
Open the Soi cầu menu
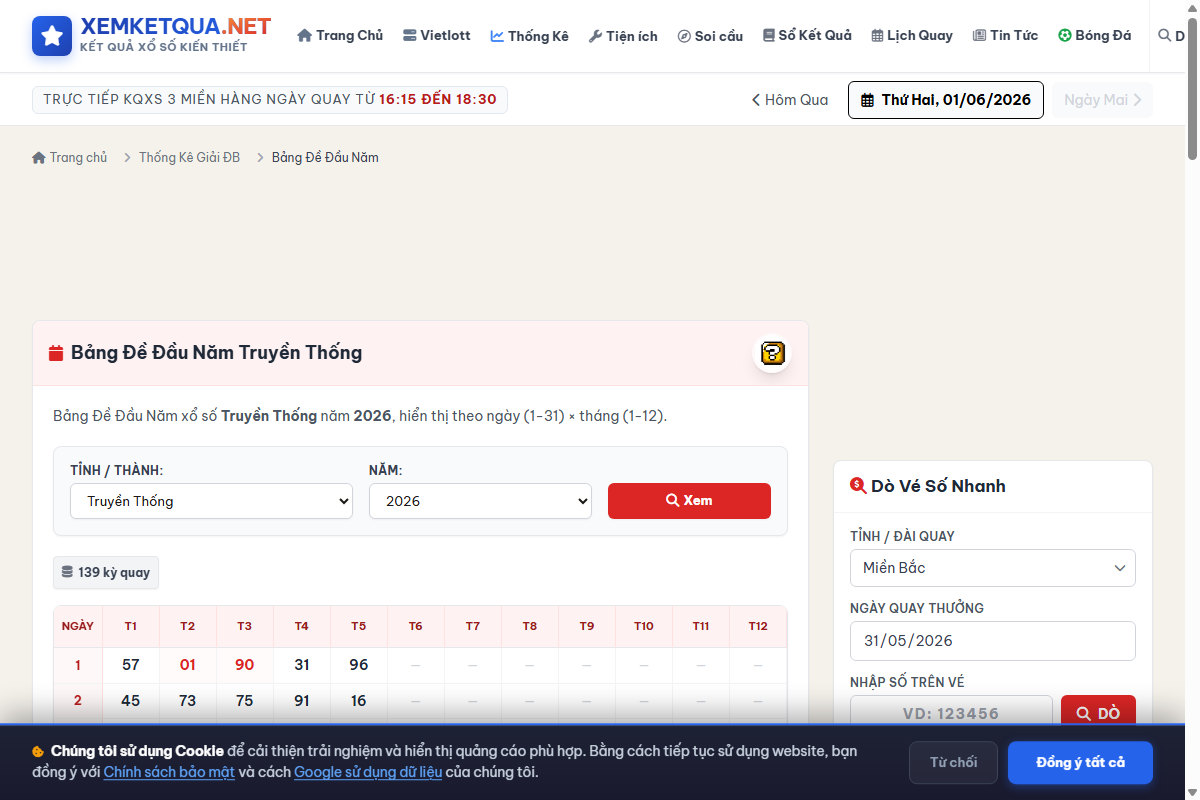(710, 36)
